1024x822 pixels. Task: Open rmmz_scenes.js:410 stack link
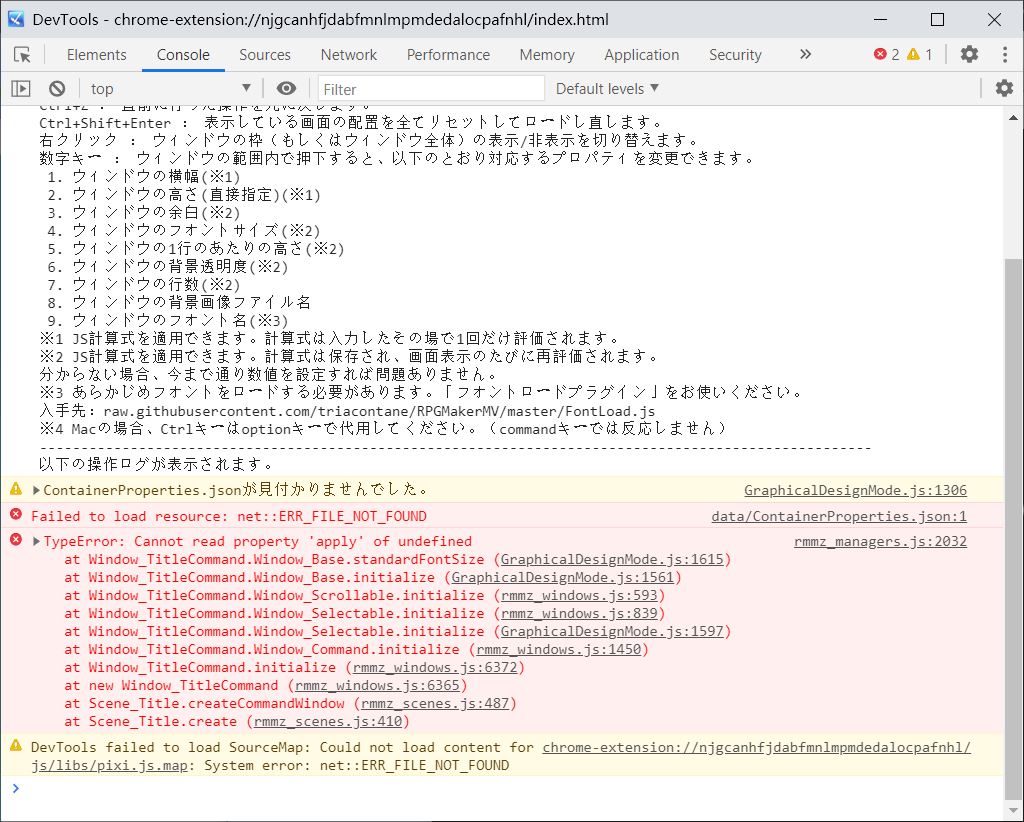[x=328, y=721]
